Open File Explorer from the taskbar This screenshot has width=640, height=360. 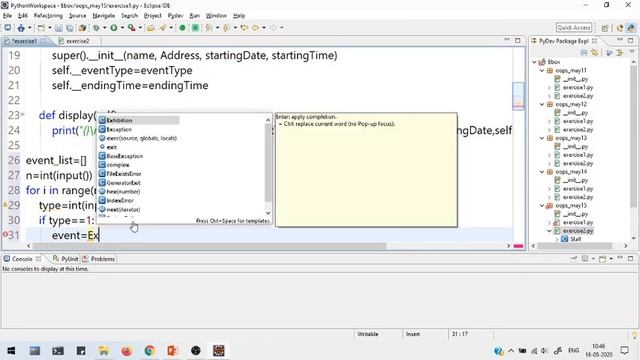pyautogui.click(x=104, y=351)
